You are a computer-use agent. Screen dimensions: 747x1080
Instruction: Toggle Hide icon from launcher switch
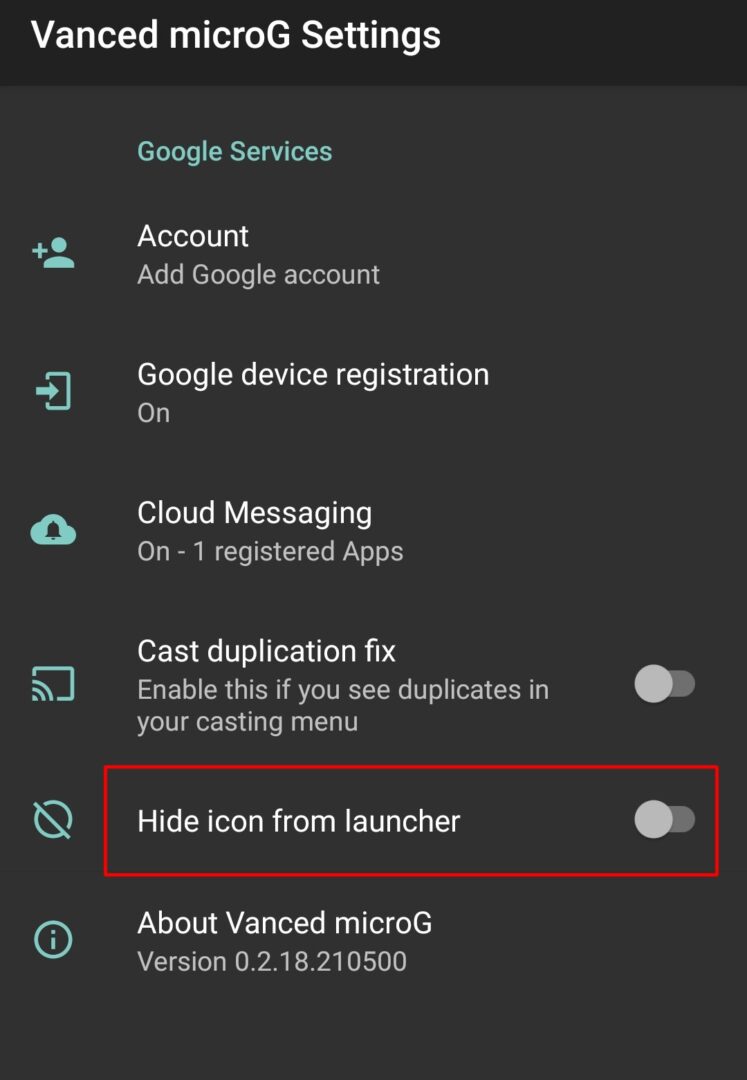pos(664,820)
